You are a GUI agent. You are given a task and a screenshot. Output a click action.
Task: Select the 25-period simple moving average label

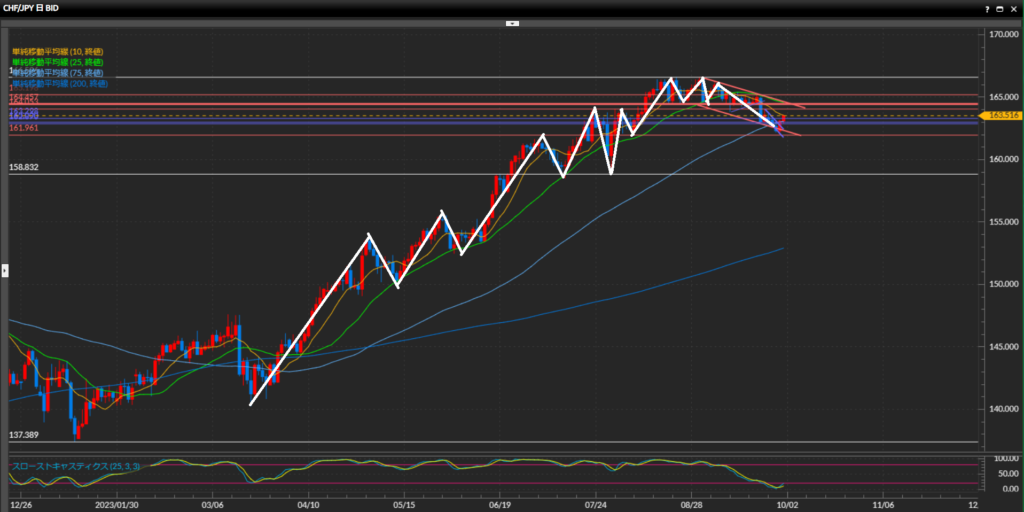56,62
